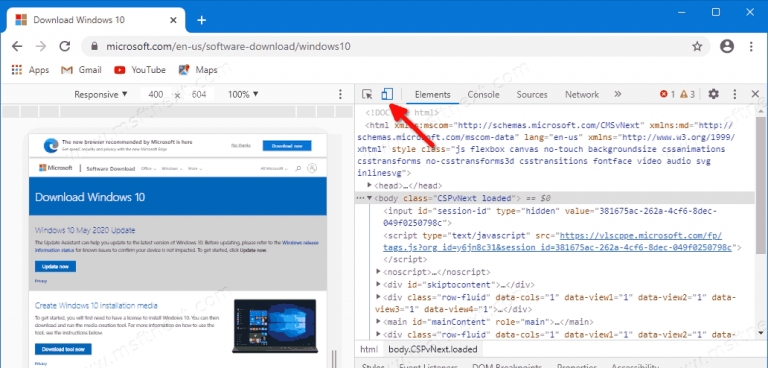Activate the inspect element picker icon
The width and height of the screenshot is (768, 368).
pyautogui.click(x=367, y=95)
